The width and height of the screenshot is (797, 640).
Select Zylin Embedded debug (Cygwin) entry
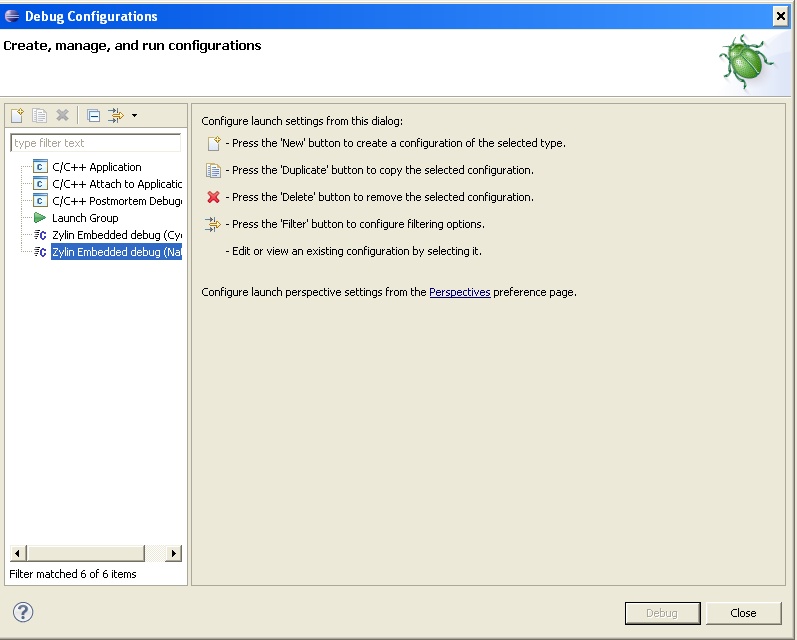116,235
